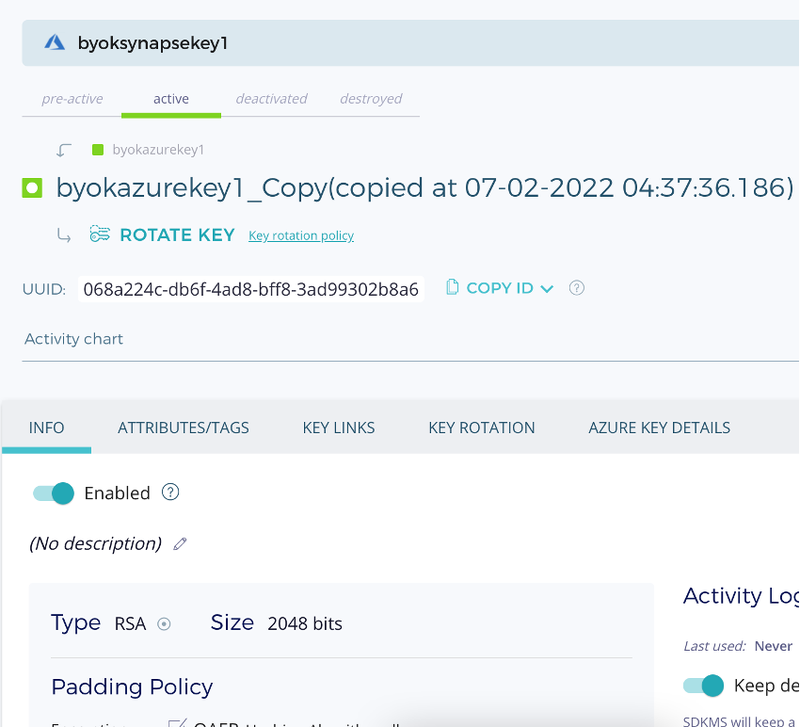This screenshot has height=727, width=800.
Task: Select the active state tab
Action: (171, 98)
